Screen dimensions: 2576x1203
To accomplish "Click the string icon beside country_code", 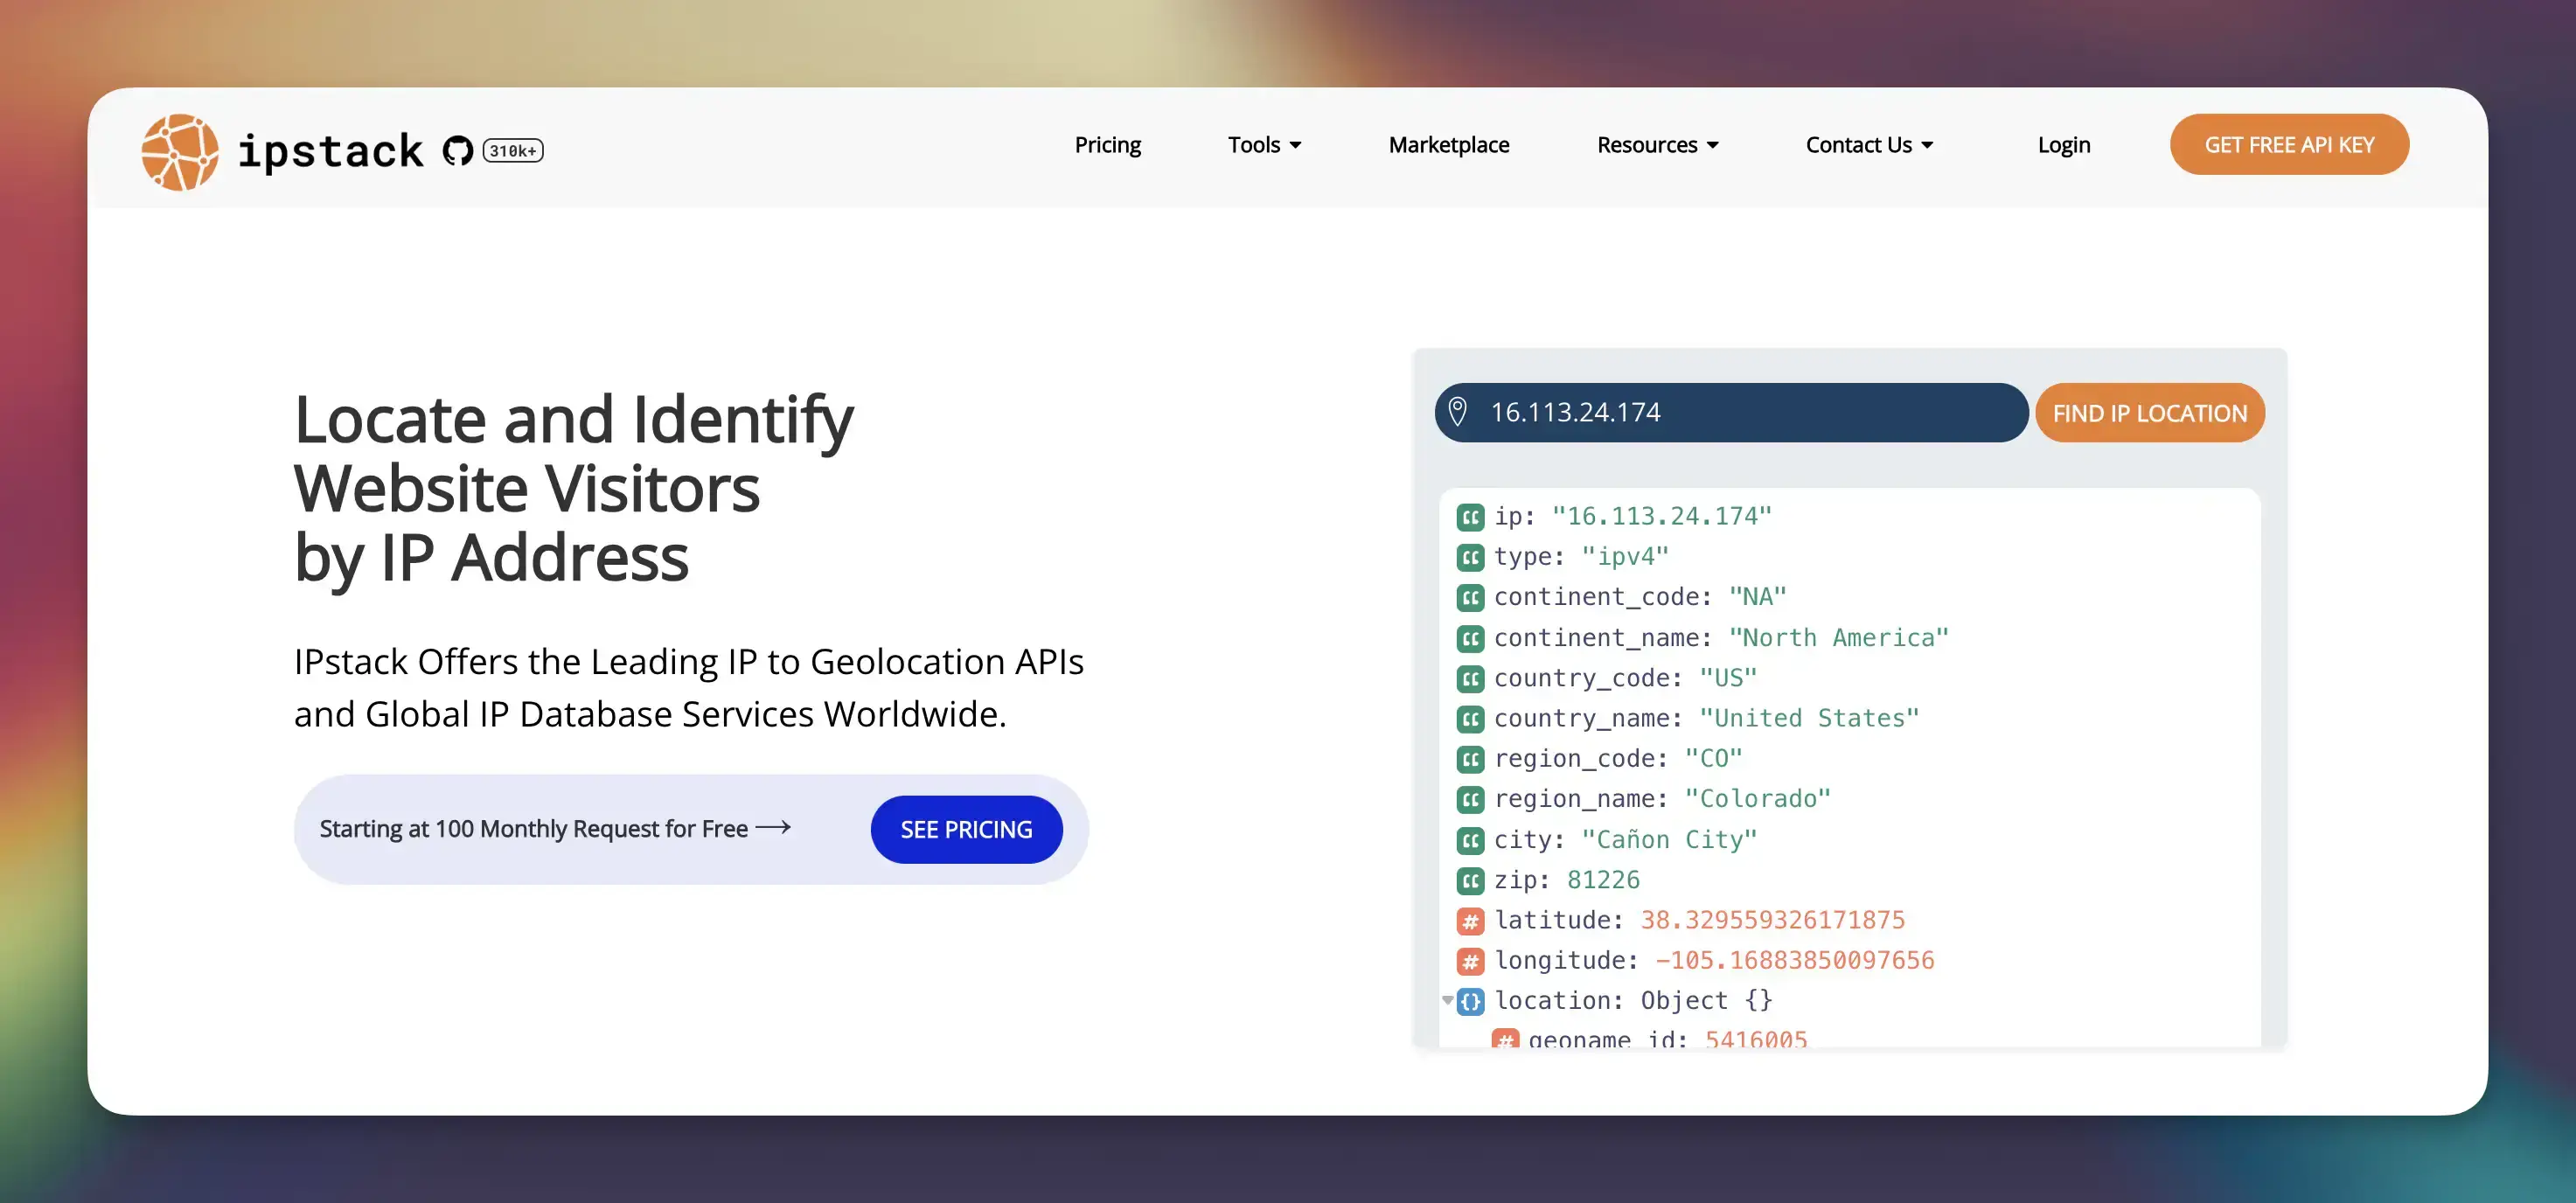I will (1470, 679).
